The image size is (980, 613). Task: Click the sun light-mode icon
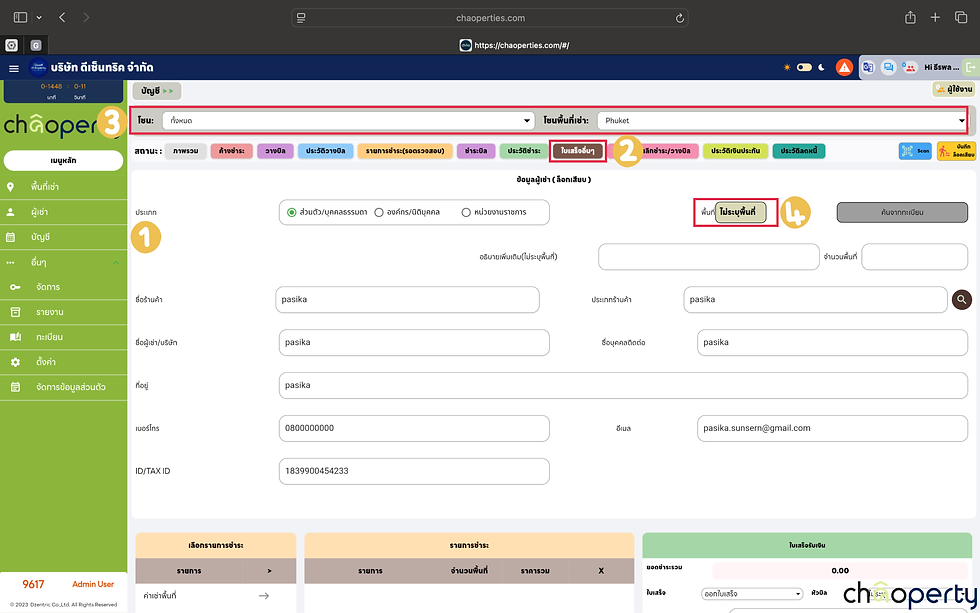tap(787, 67)
